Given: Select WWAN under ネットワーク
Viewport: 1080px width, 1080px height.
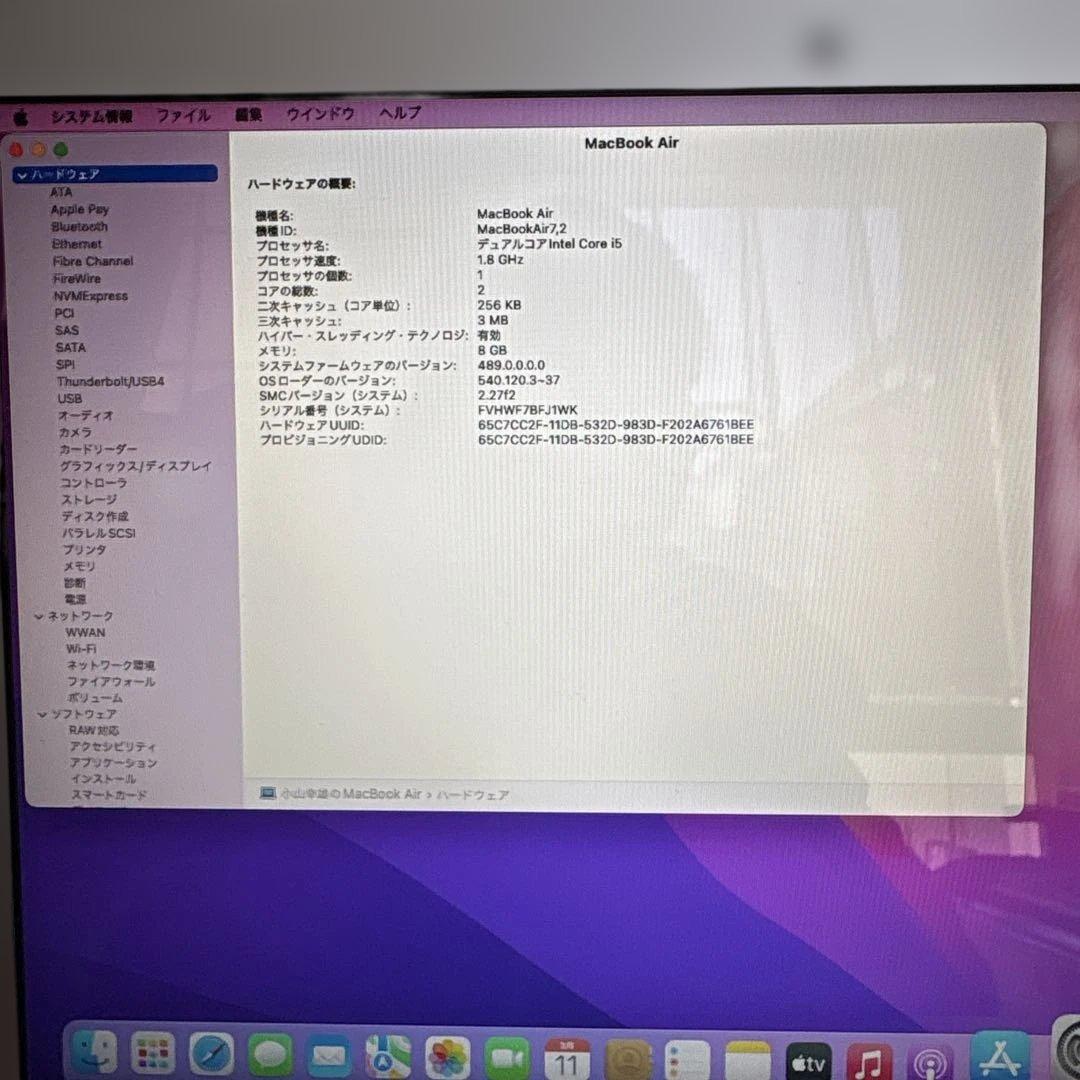Looking at the screenshot, I should coord(85,632).
